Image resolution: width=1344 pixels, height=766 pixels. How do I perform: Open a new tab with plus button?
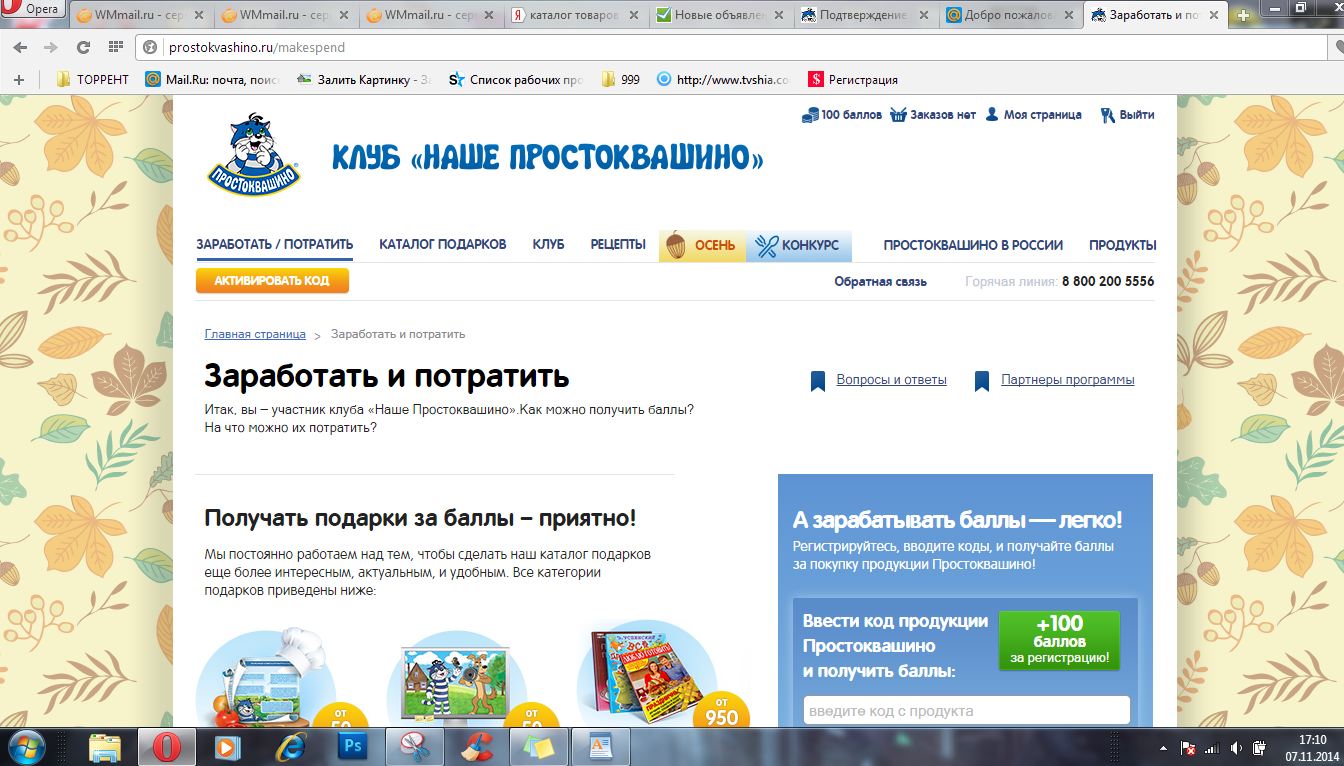[x=1243, y=16]
